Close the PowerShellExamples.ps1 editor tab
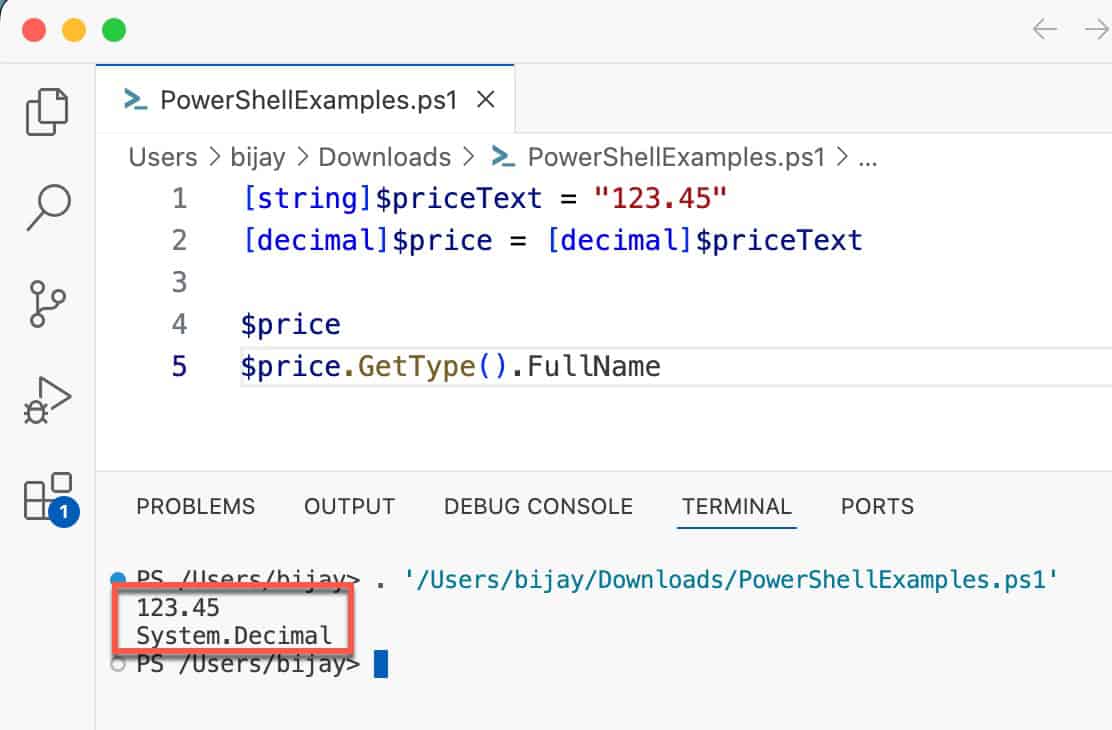Viewport: 1112px width, 730px height. (x=486, y=99)
